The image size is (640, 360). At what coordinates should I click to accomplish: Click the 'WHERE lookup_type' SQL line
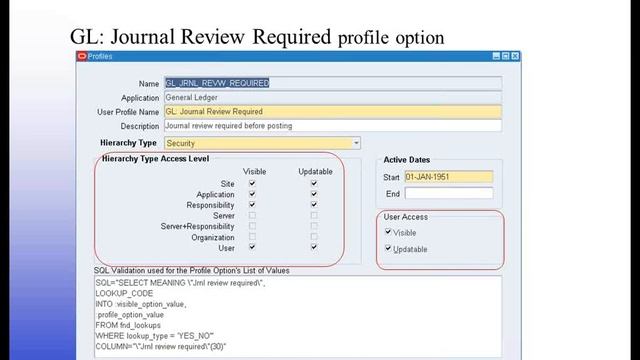(155, 336)
